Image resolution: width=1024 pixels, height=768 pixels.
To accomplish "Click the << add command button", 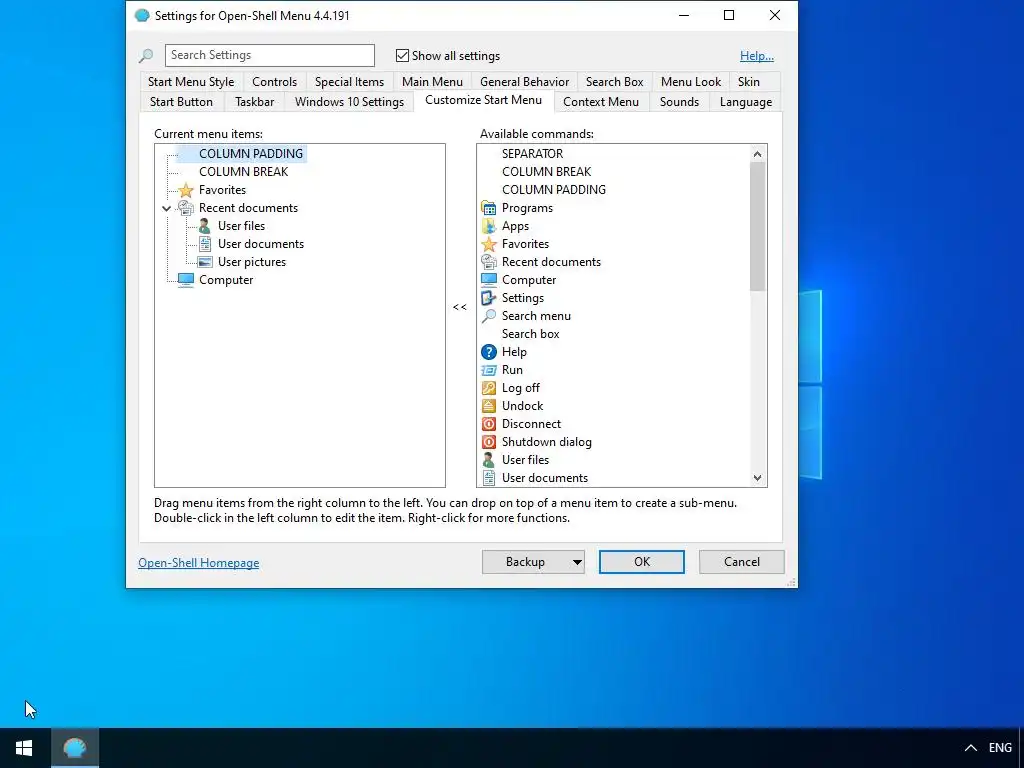I will (460, 307).
